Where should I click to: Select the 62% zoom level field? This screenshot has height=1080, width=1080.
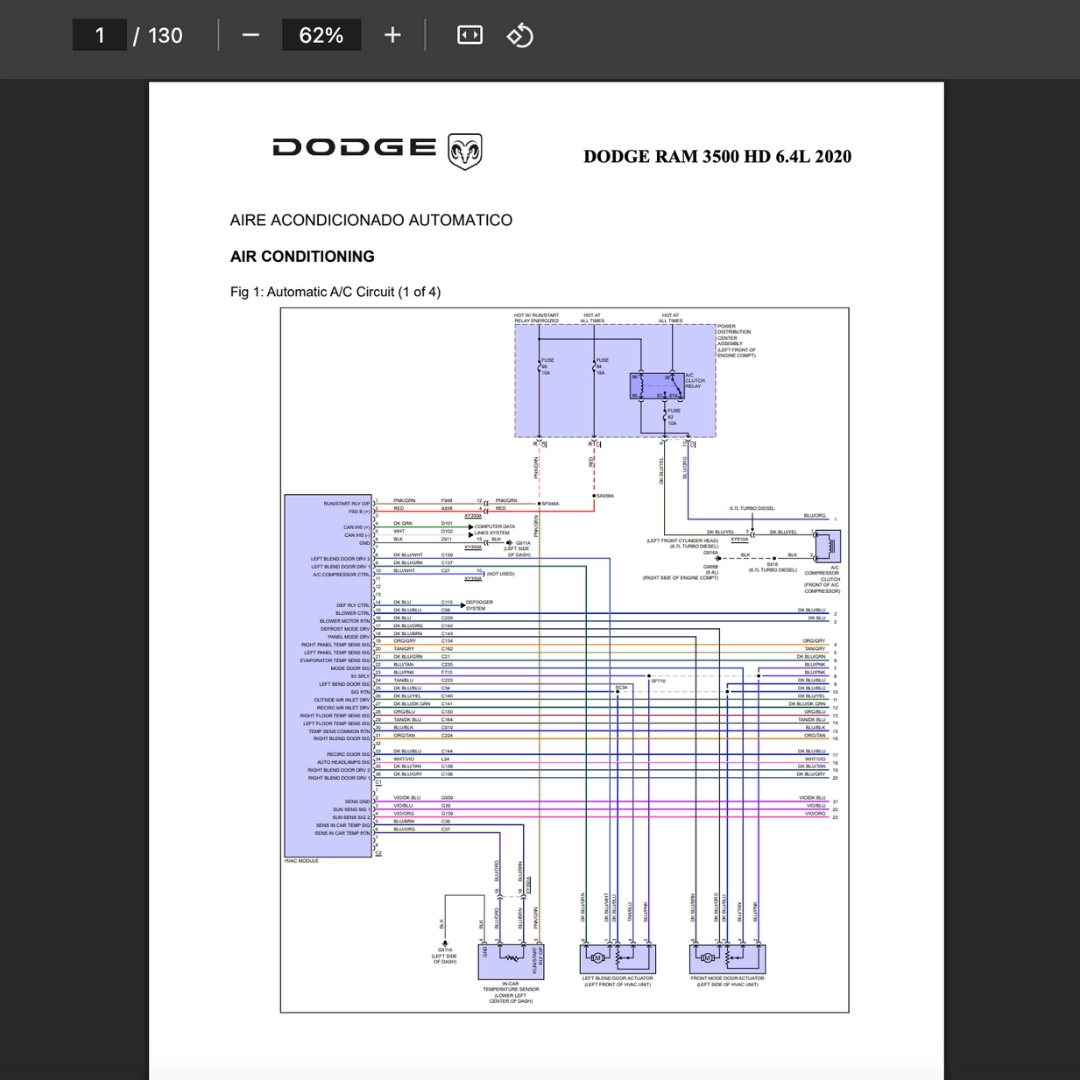coord(322,35)
